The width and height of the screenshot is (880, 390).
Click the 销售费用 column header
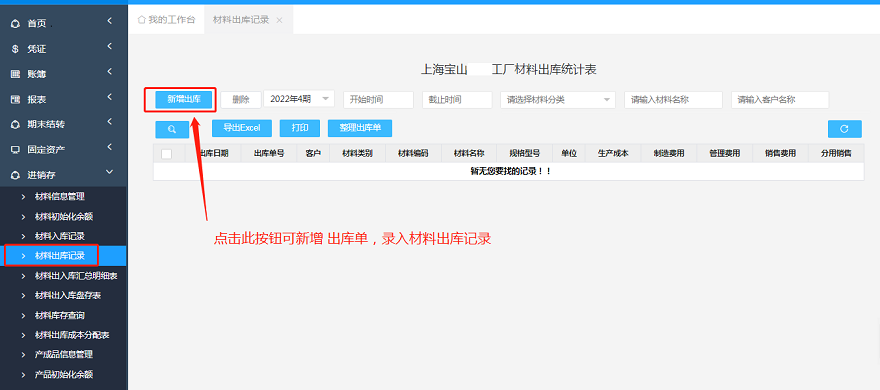[x=780, y=153]
